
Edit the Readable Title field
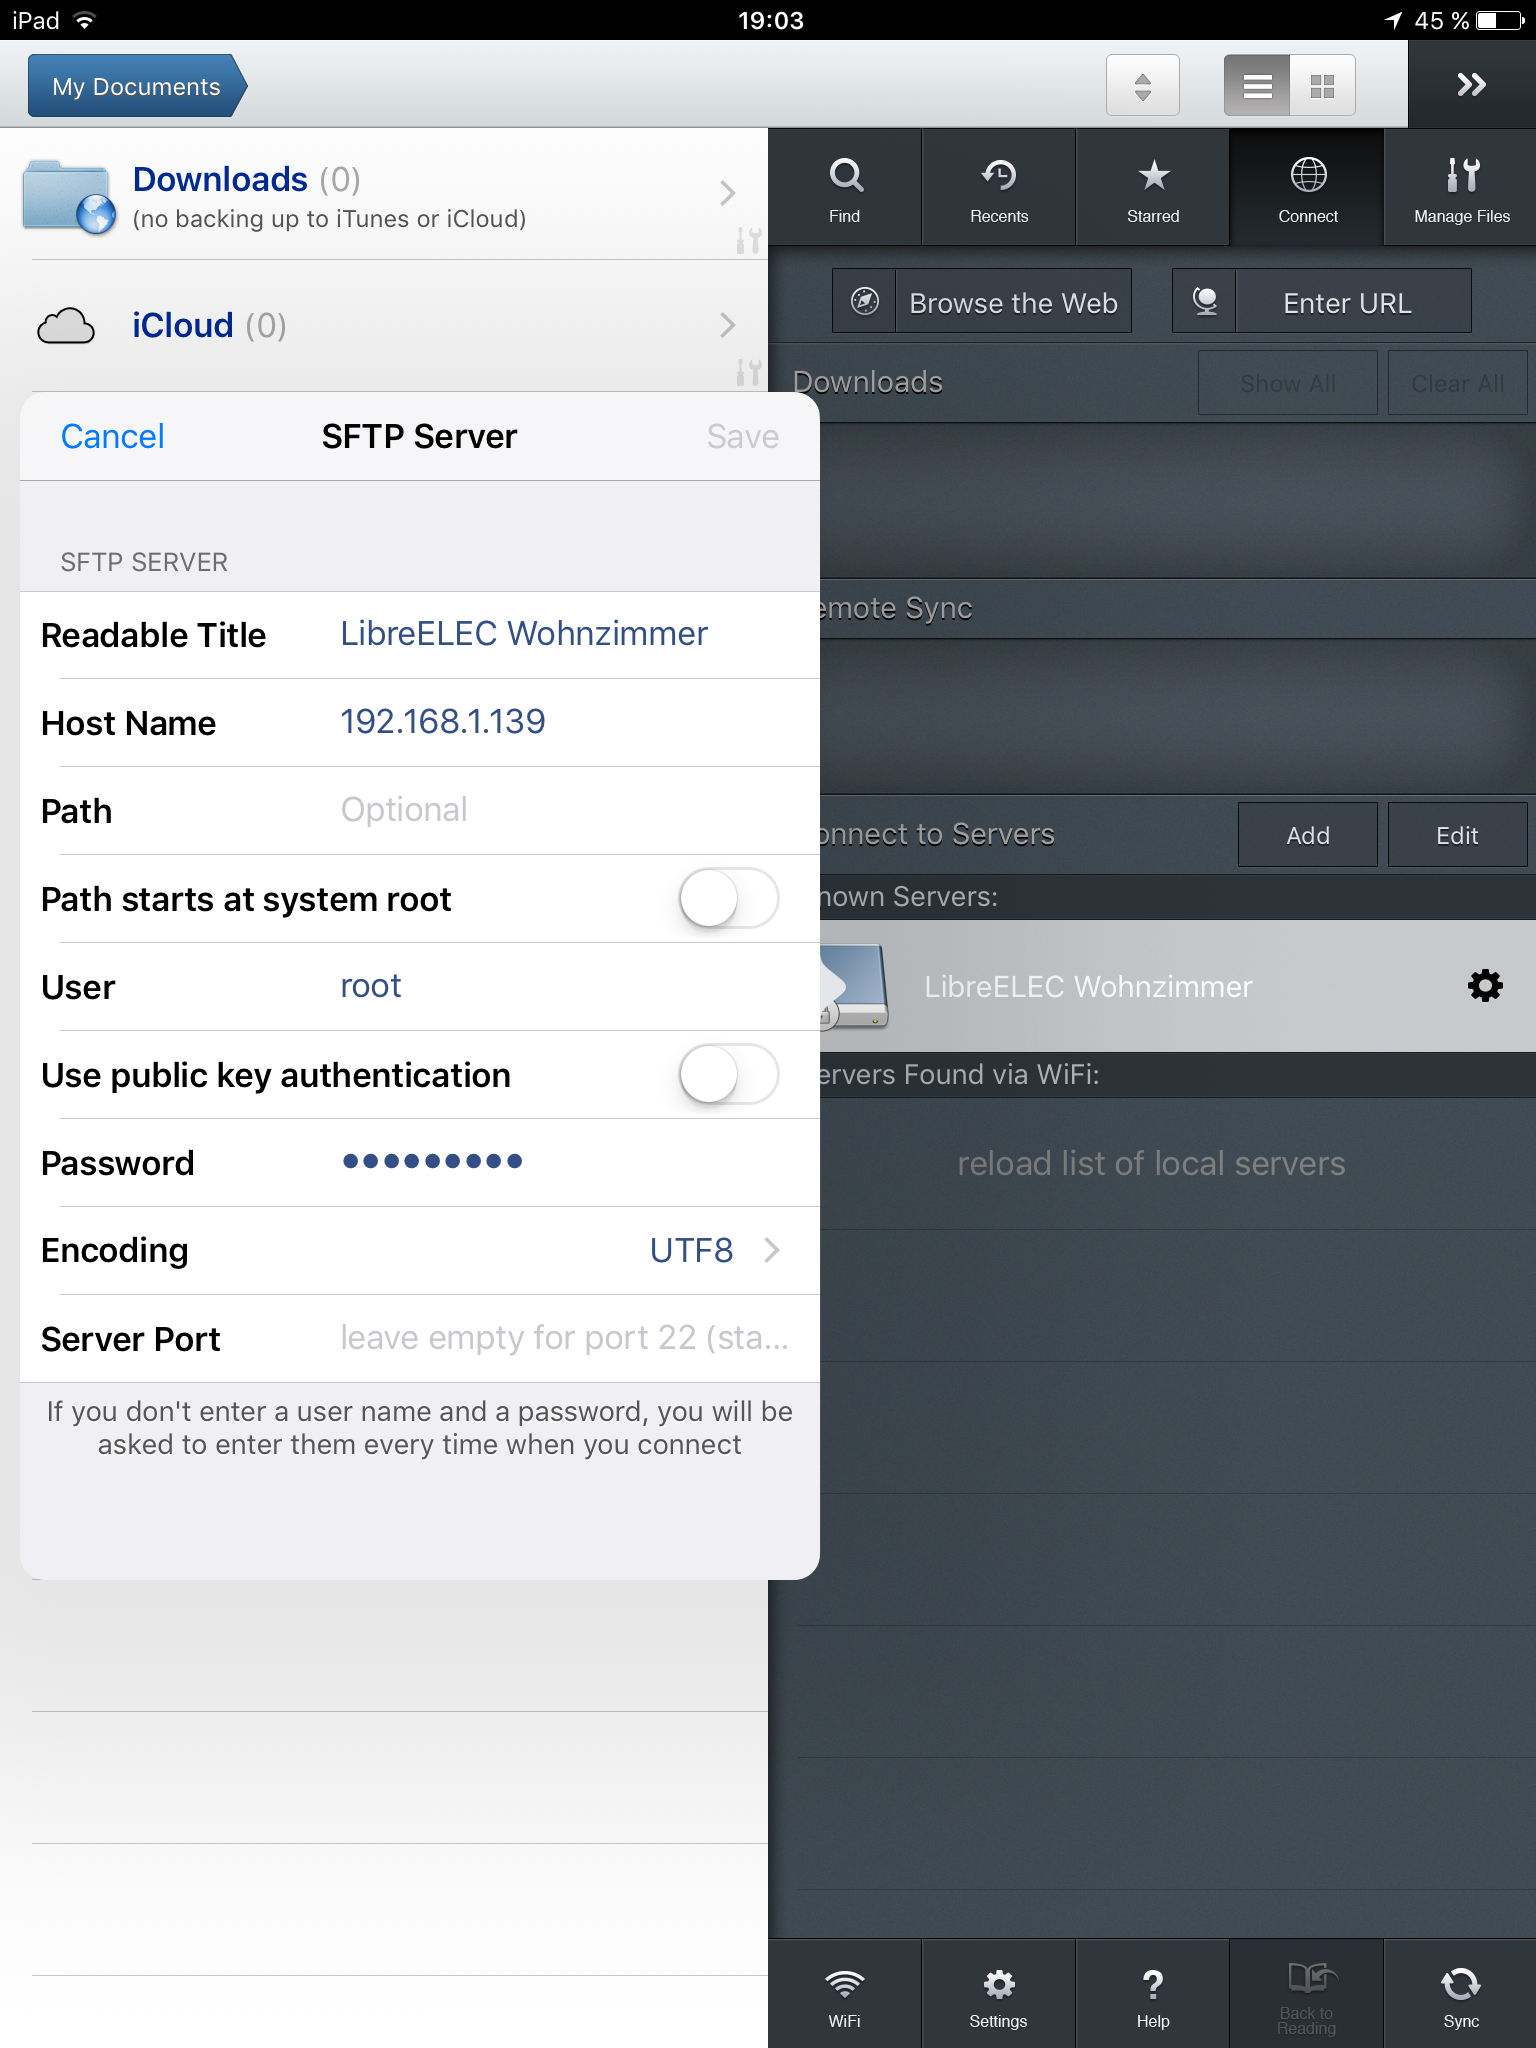click(x=420, y=635)
